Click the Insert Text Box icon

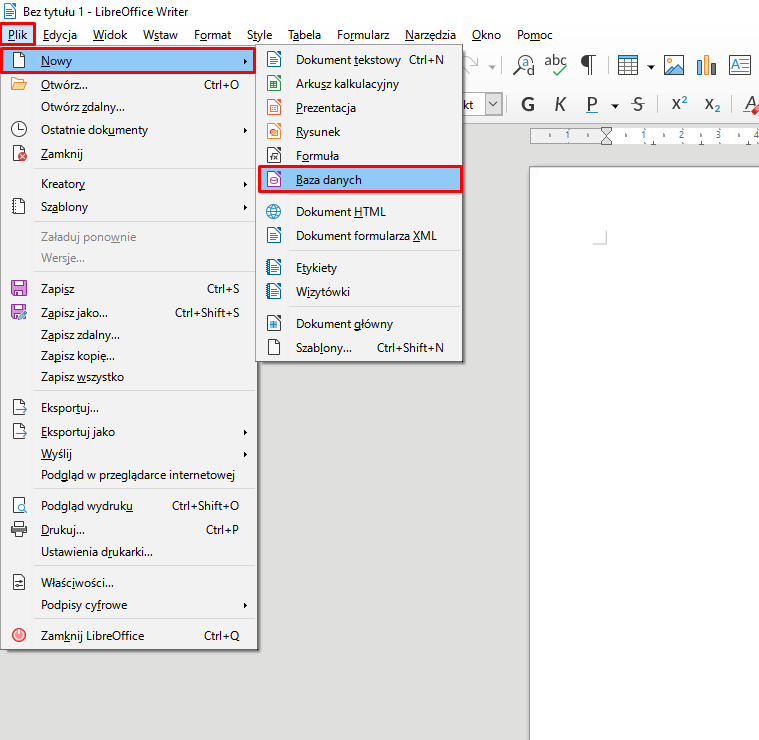click(x=740, y=65)
